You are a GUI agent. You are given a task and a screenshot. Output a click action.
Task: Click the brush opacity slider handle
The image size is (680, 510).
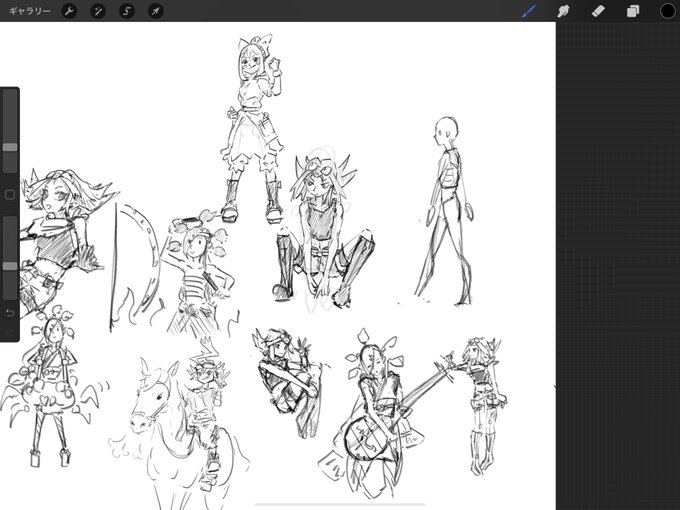(x=10, y=266)
